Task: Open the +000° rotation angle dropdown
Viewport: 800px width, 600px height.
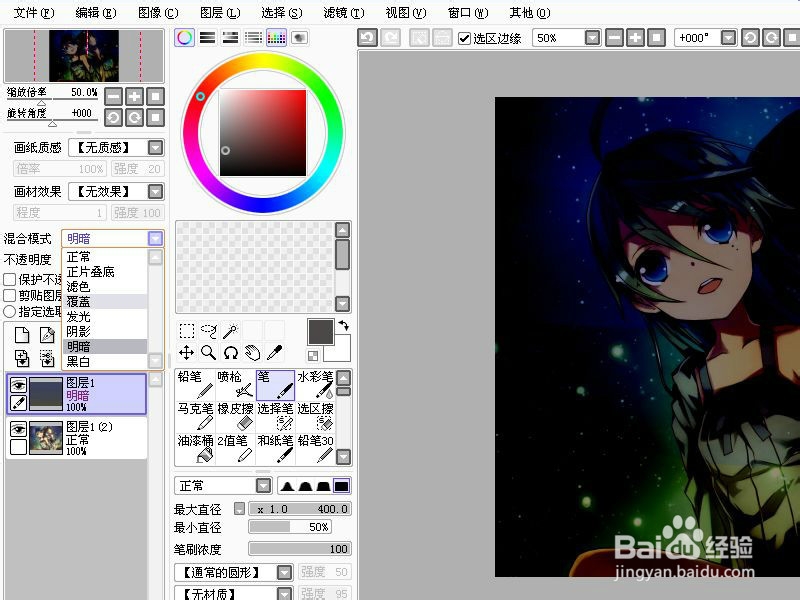Action: [x=729, y=38]
